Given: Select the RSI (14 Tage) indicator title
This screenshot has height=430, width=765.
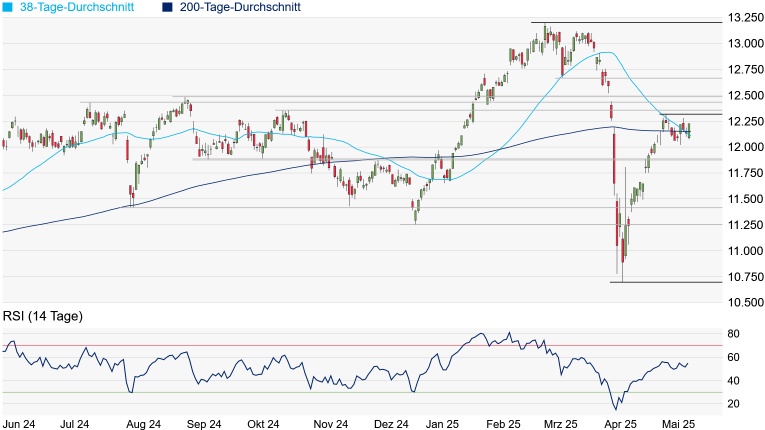Looking at the screenshot, I should pyautogui.click(x=42, y=316).
